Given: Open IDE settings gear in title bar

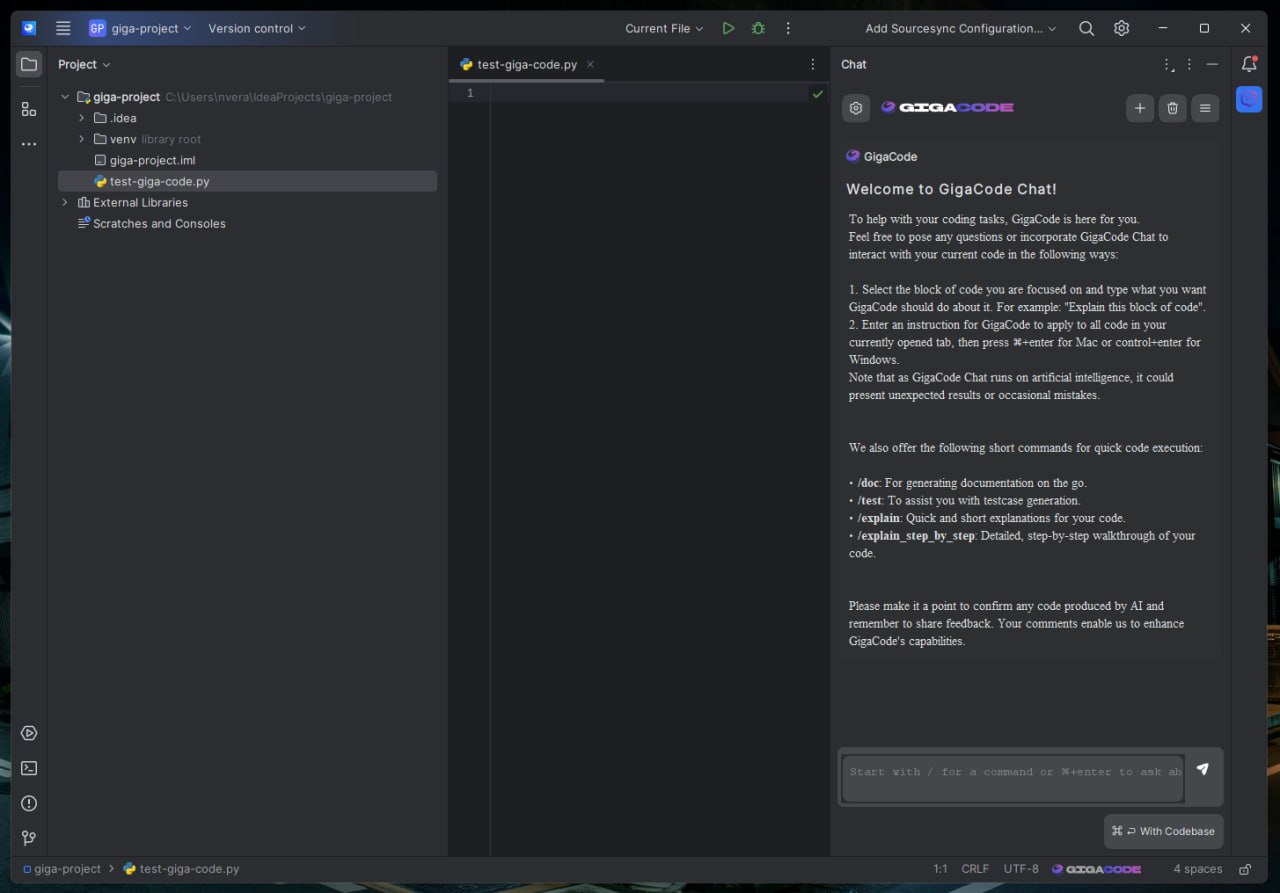Looking at the screenshot, I should (x=1121, y=28).
